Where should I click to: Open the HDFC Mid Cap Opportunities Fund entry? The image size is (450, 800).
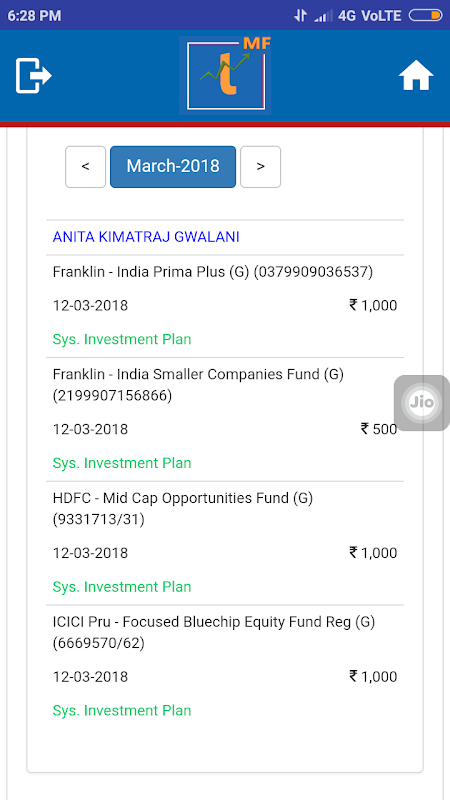[225, 543]
